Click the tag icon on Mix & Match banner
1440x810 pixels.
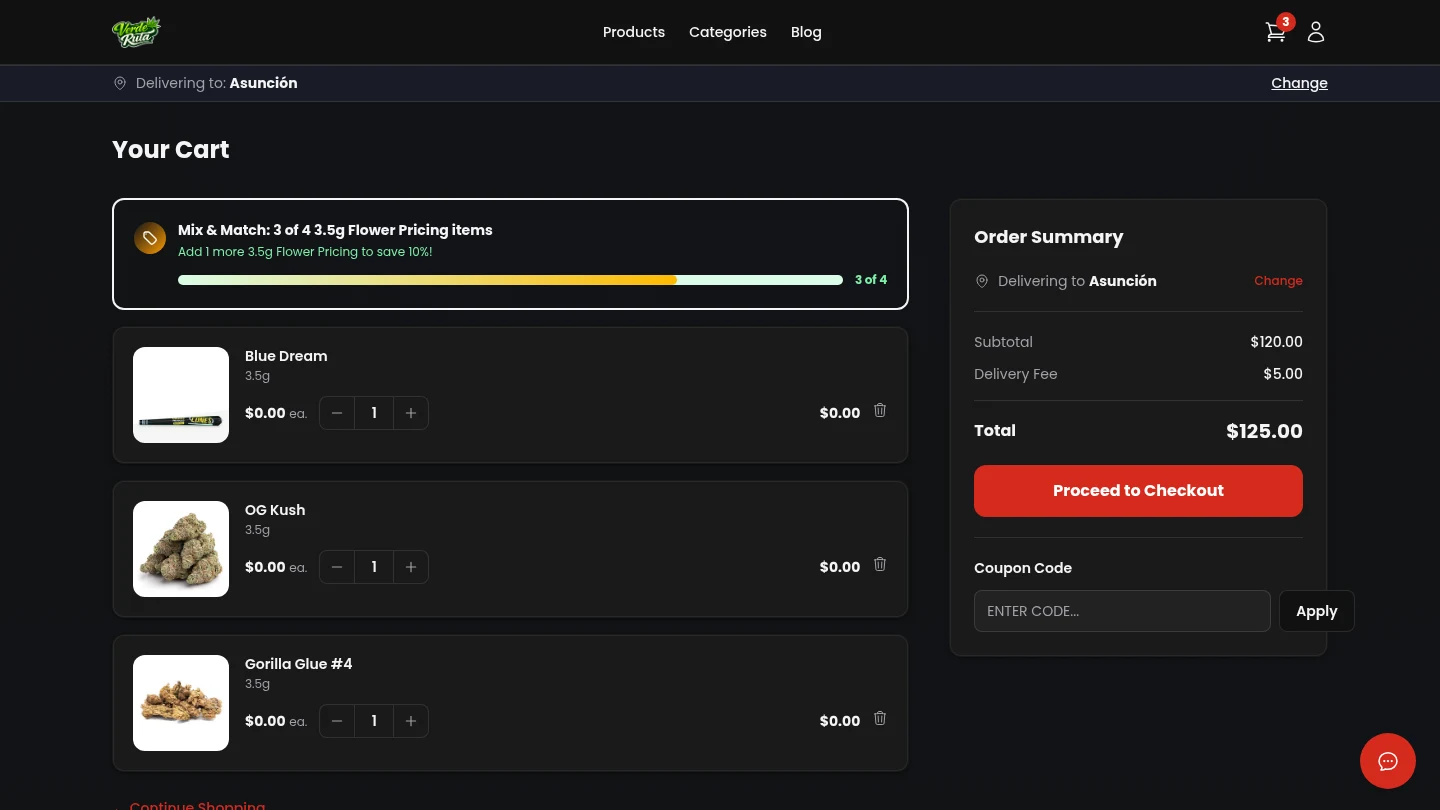click(x=150, y=238)
